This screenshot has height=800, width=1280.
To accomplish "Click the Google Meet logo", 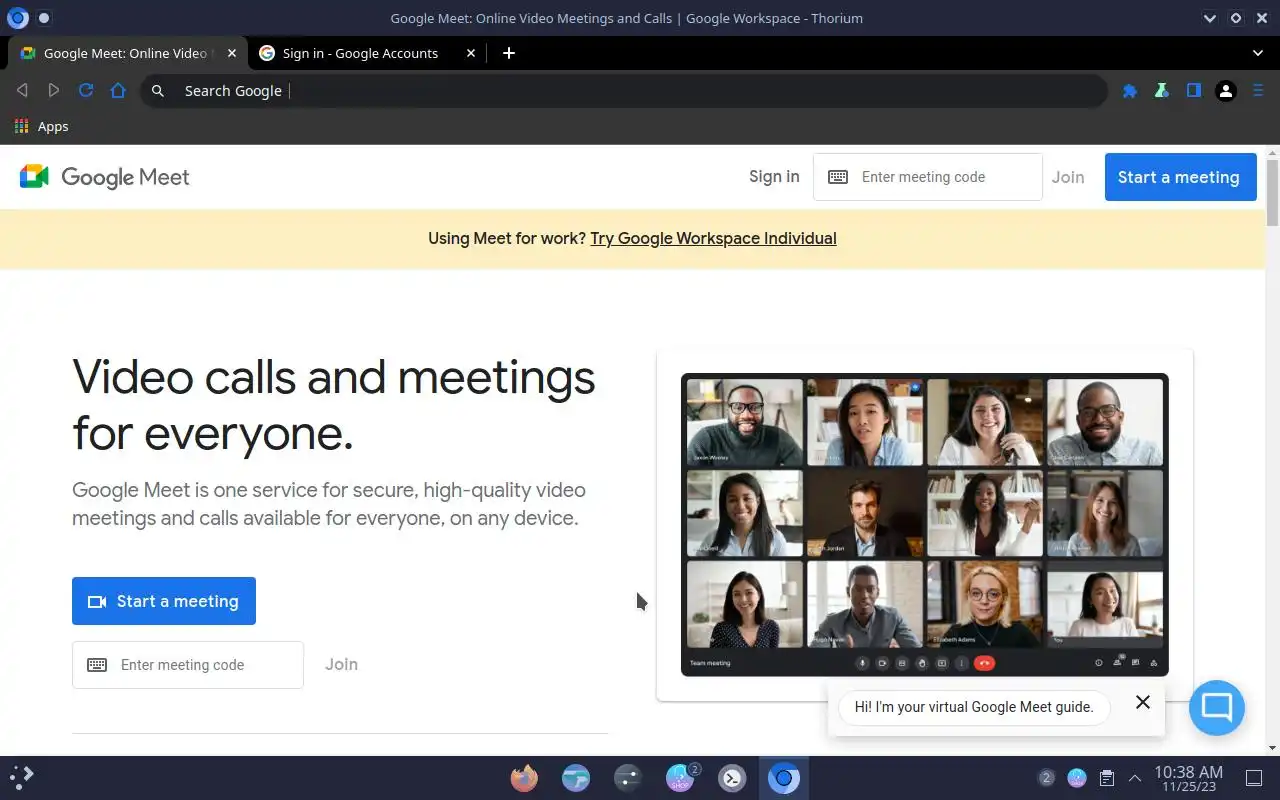I will click(x=104, y=177).
